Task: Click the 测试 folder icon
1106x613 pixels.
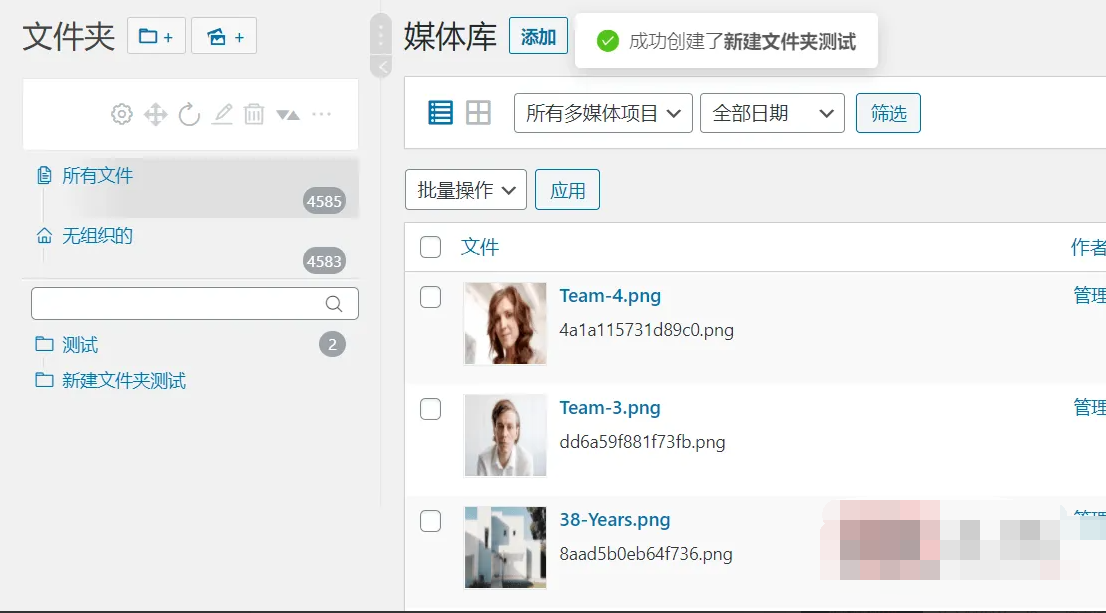Action: click(44, 344)
